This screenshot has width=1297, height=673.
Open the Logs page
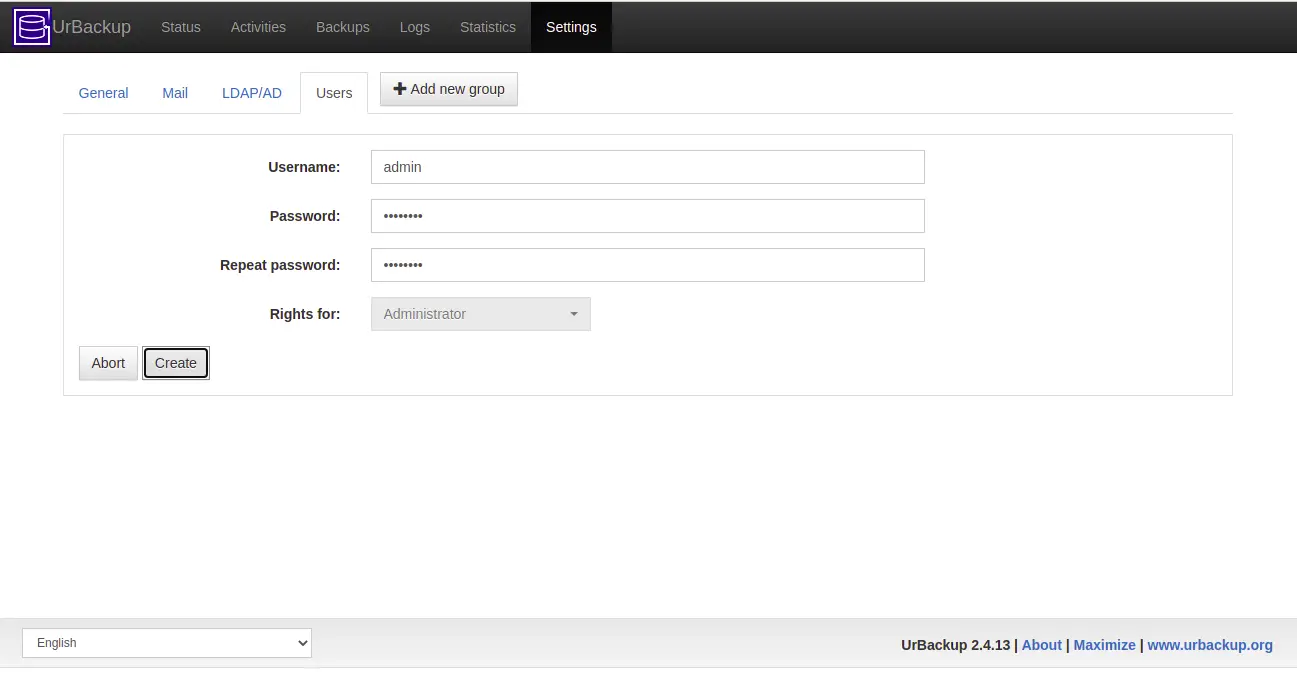(415, 27)
